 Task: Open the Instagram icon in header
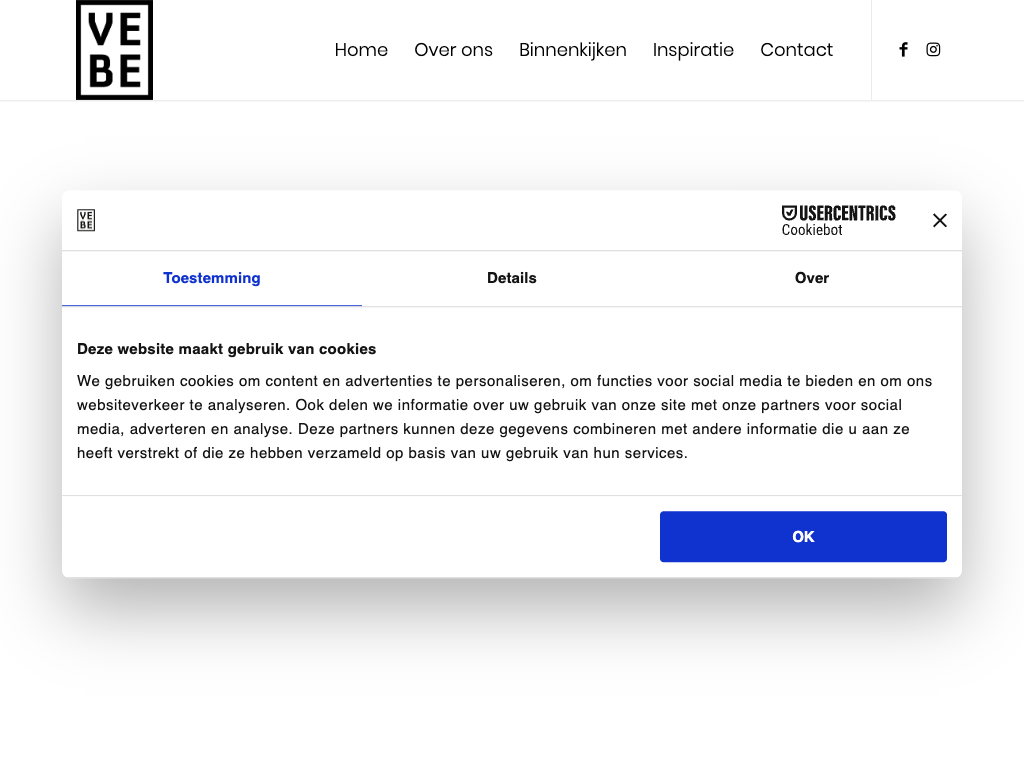coord(933,50)
